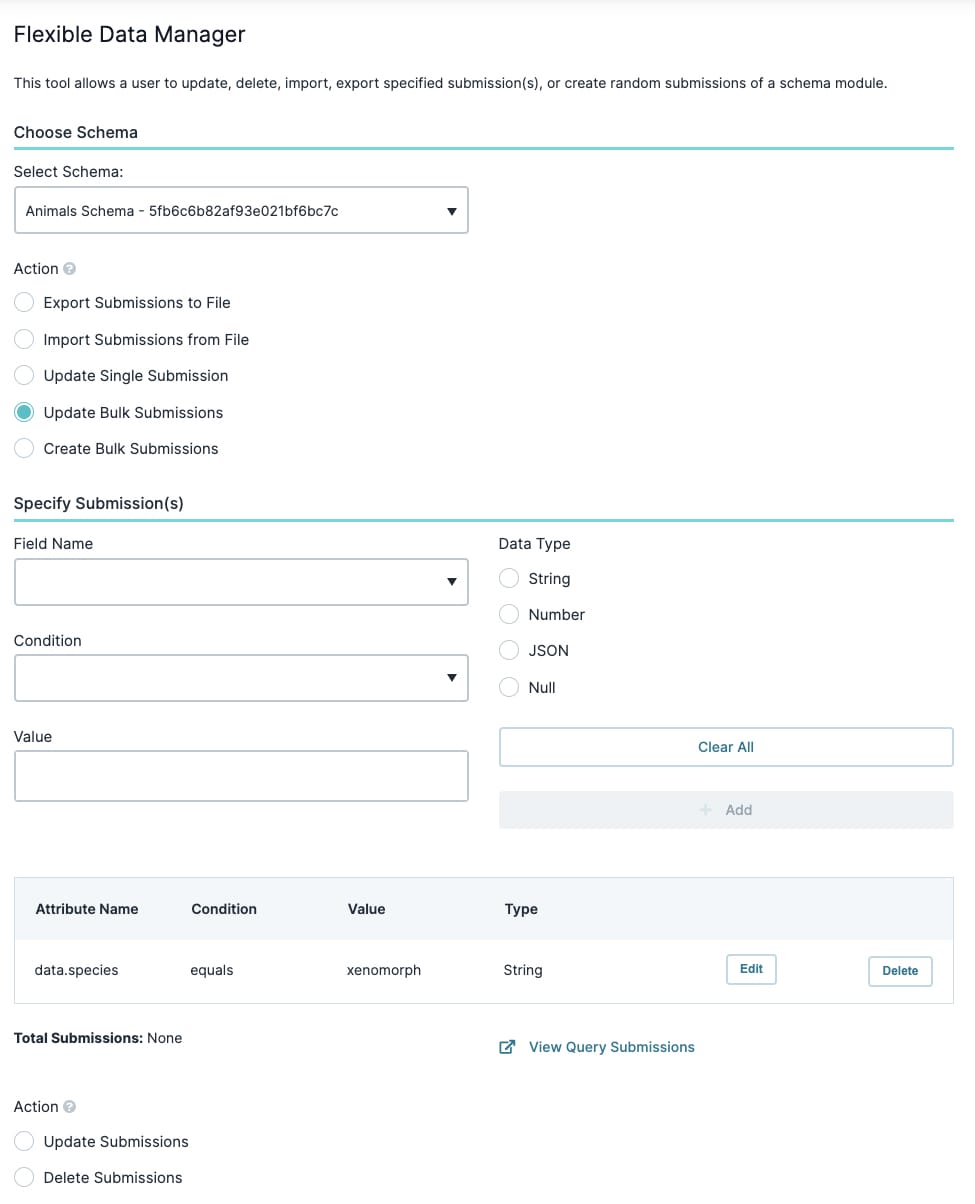The width and height of the screenshot is (975, 1204).
Task: Open the Condition dropdown list
Action: pos(241,678)
